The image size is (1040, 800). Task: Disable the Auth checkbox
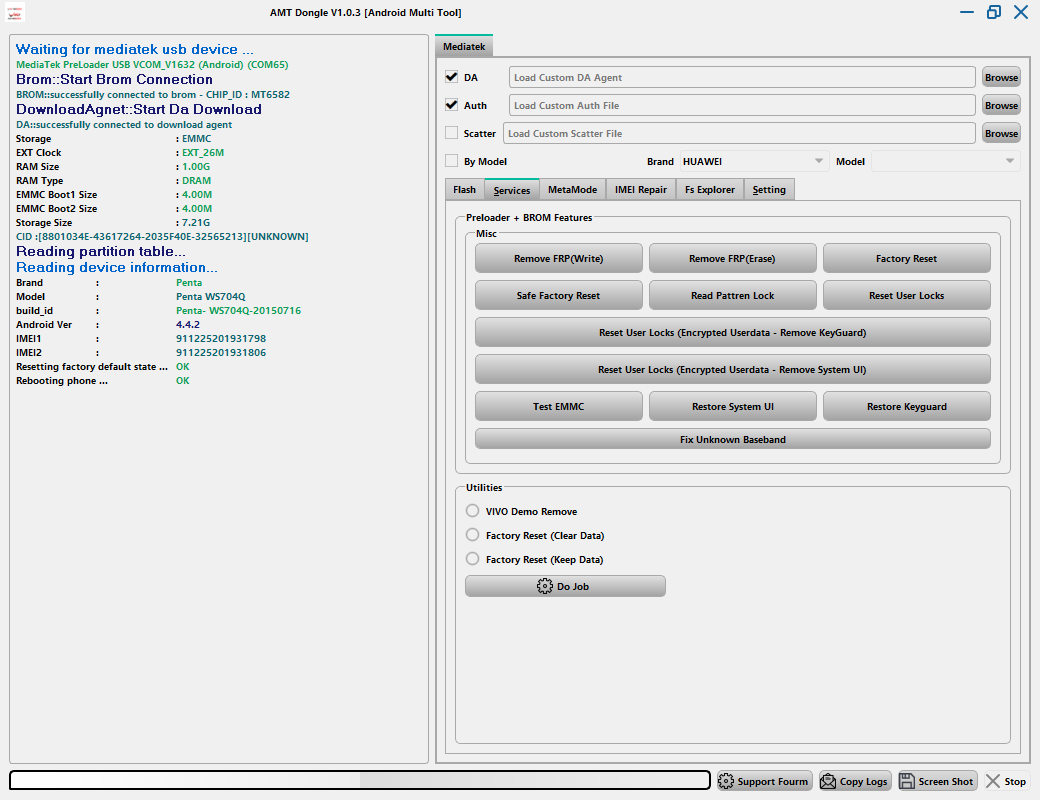point(452,105)
